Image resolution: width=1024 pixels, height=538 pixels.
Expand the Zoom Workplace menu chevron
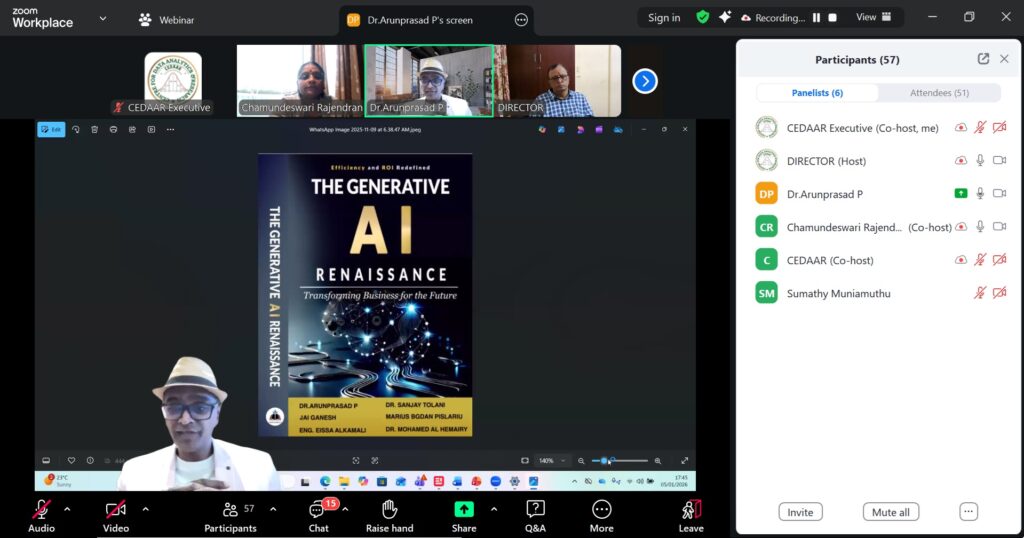[x=102, y=18]
